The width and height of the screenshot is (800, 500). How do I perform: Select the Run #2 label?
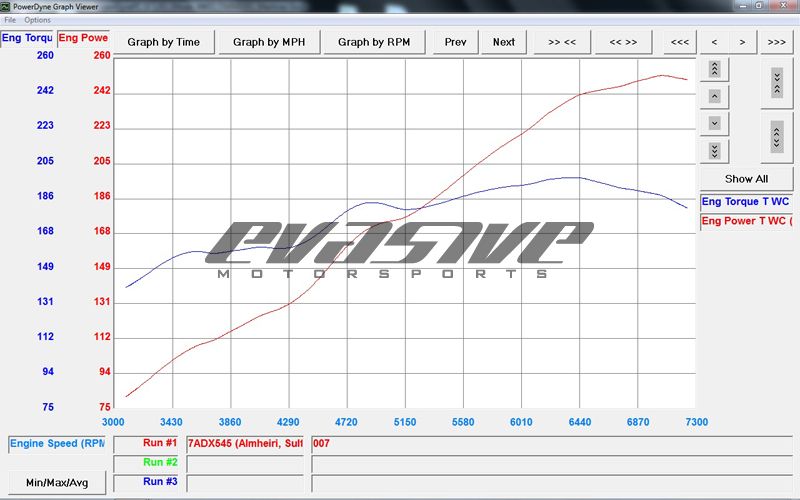(x=146, y=463)
